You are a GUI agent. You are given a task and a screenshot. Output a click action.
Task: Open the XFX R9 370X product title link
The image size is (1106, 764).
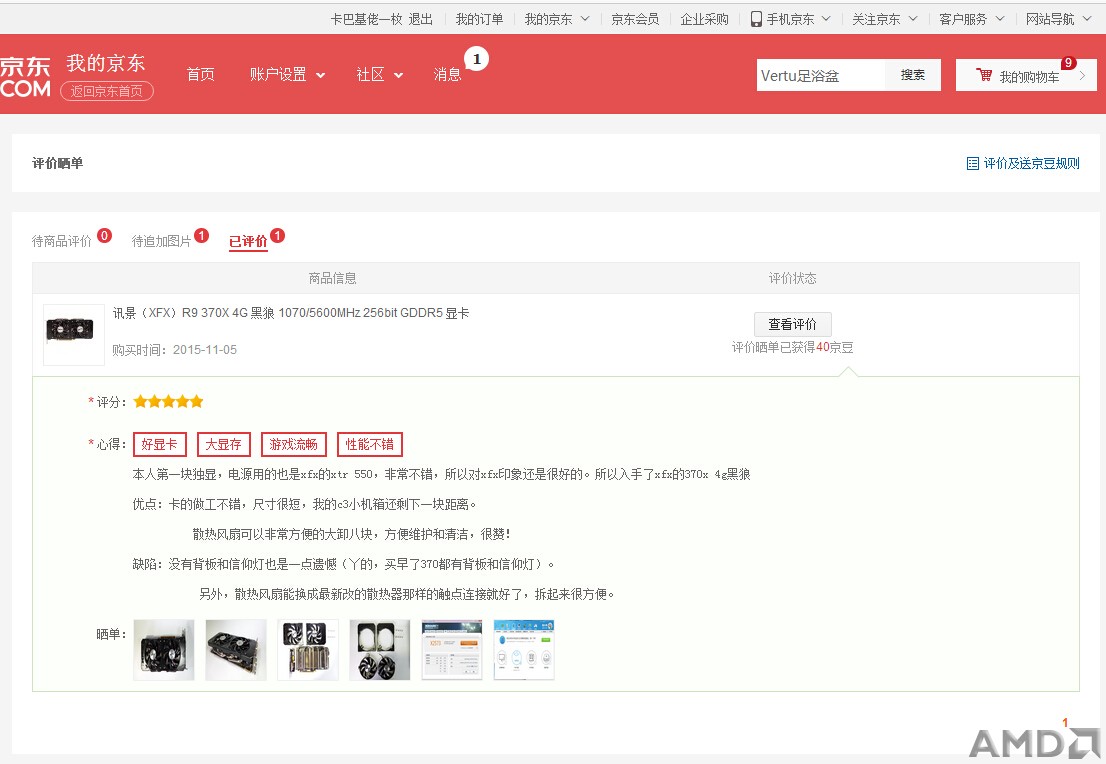[x=291, y=313]
